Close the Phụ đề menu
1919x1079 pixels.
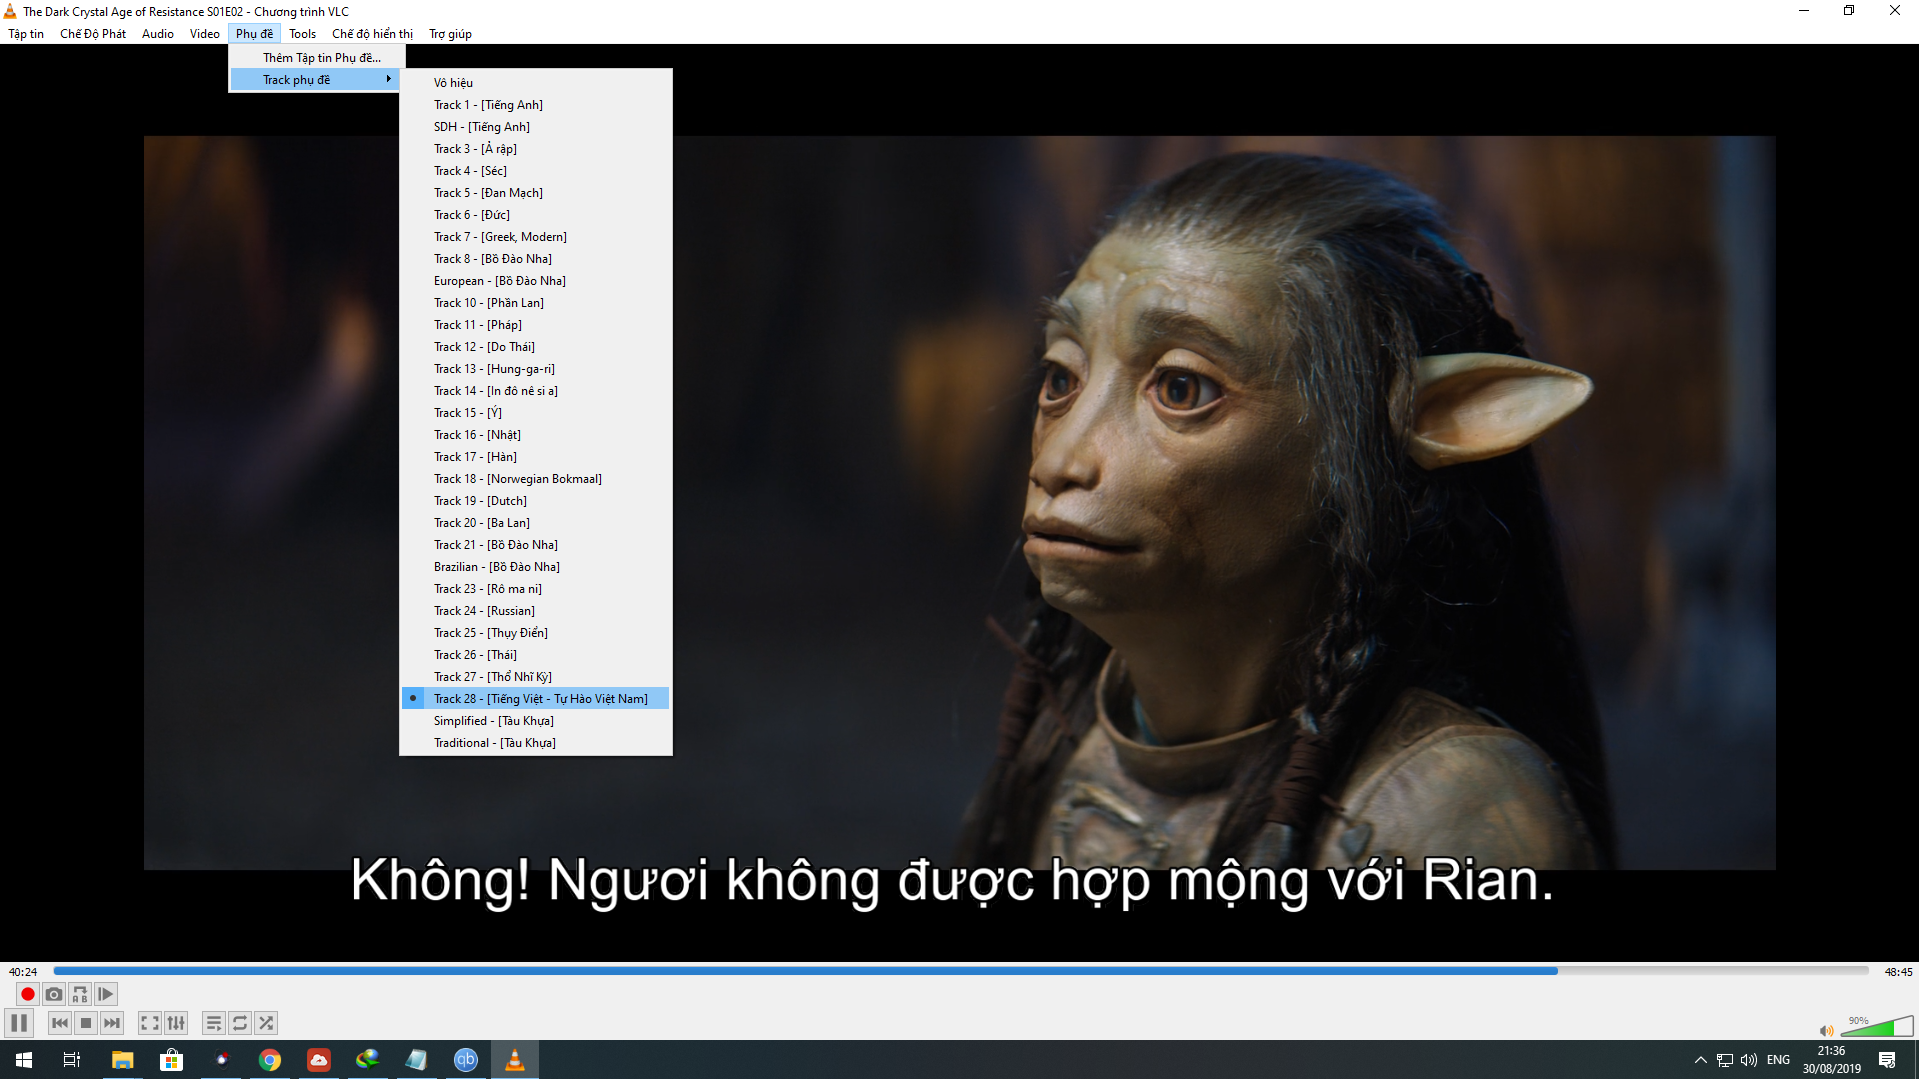pyautogui.click(x=254, y=34)
